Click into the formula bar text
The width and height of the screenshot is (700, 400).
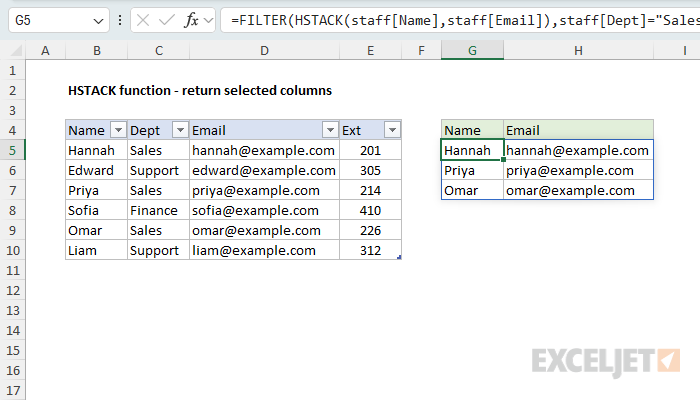click(x=460, y=21)
